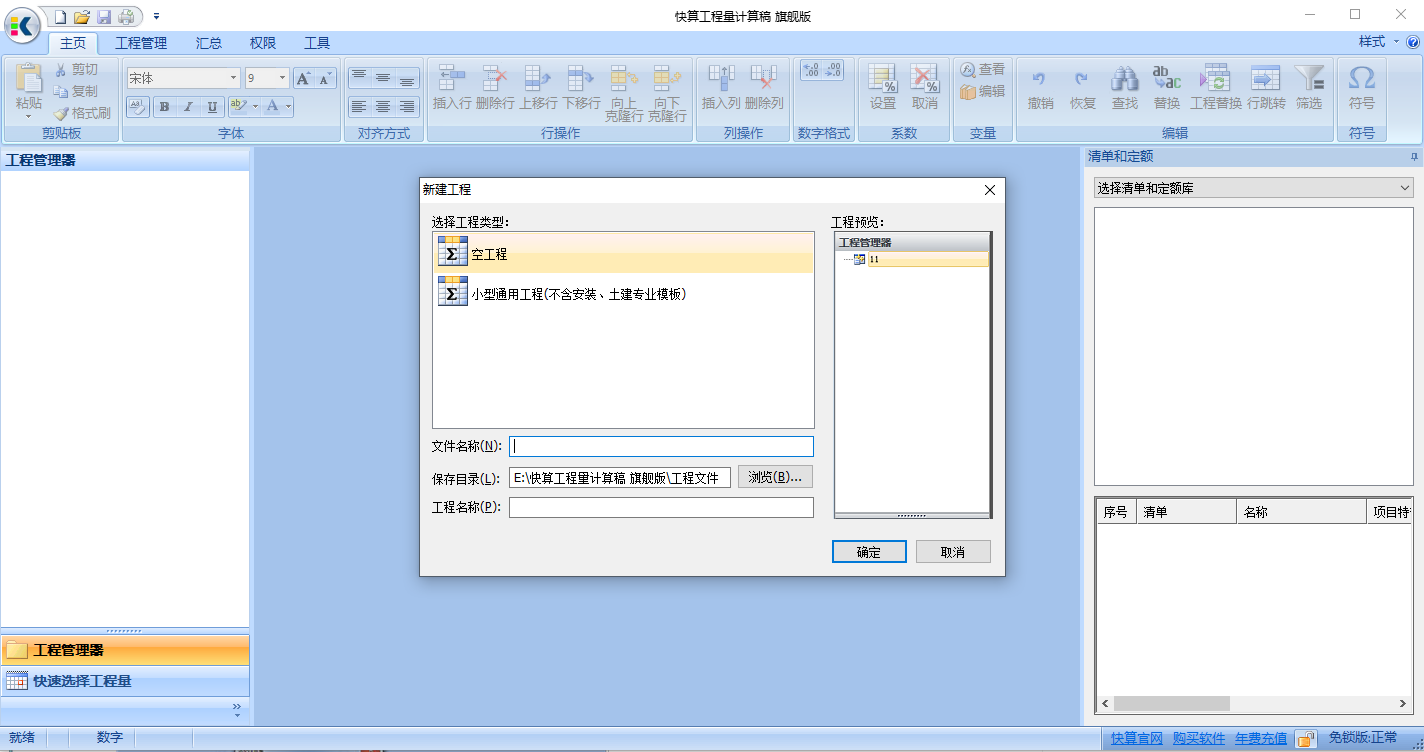Click the 文件名称 filename input field
The width and height of the screenshot is (1424, 752).
660,446
